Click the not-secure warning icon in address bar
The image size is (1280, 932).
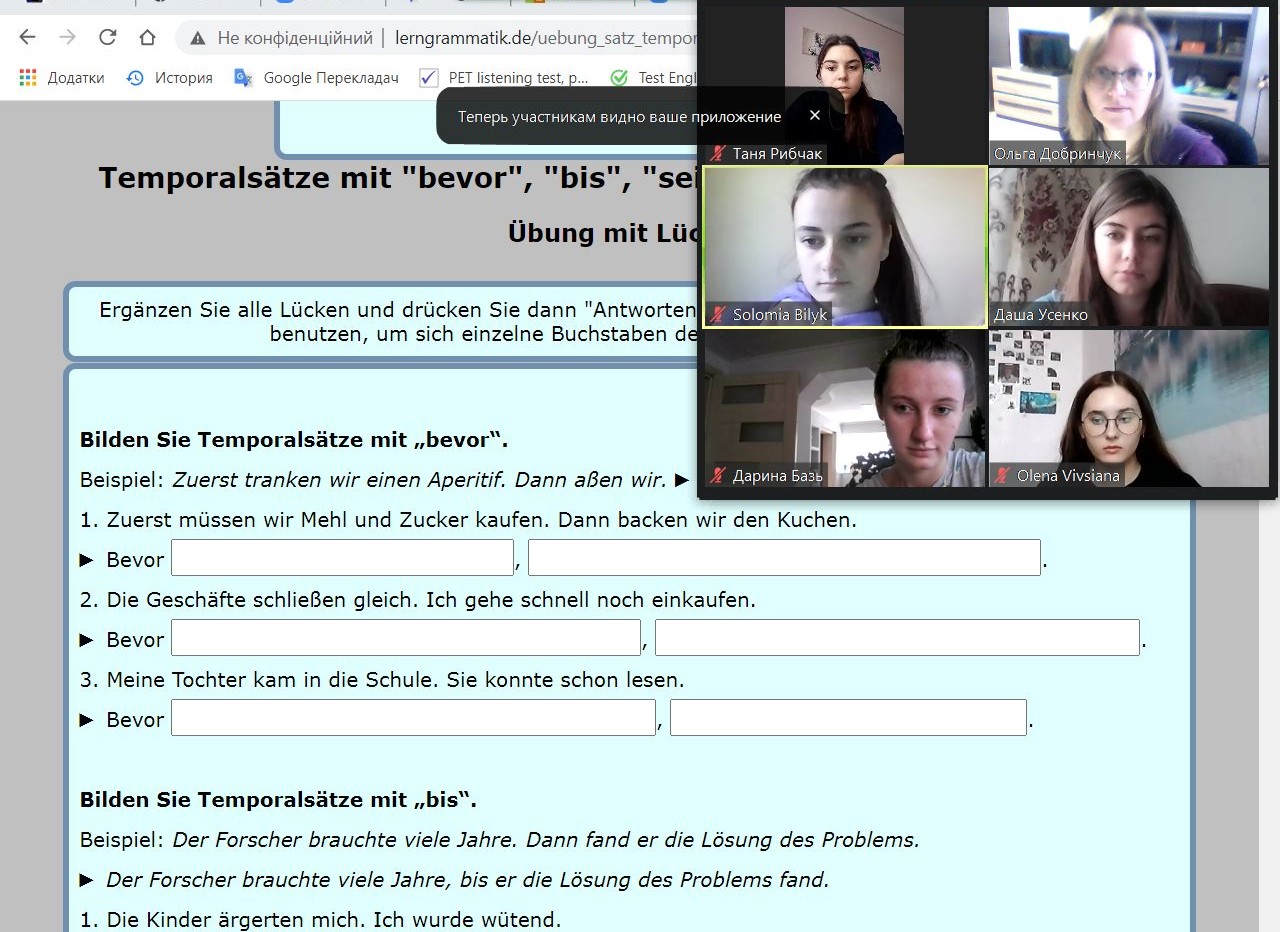(198, 38)
